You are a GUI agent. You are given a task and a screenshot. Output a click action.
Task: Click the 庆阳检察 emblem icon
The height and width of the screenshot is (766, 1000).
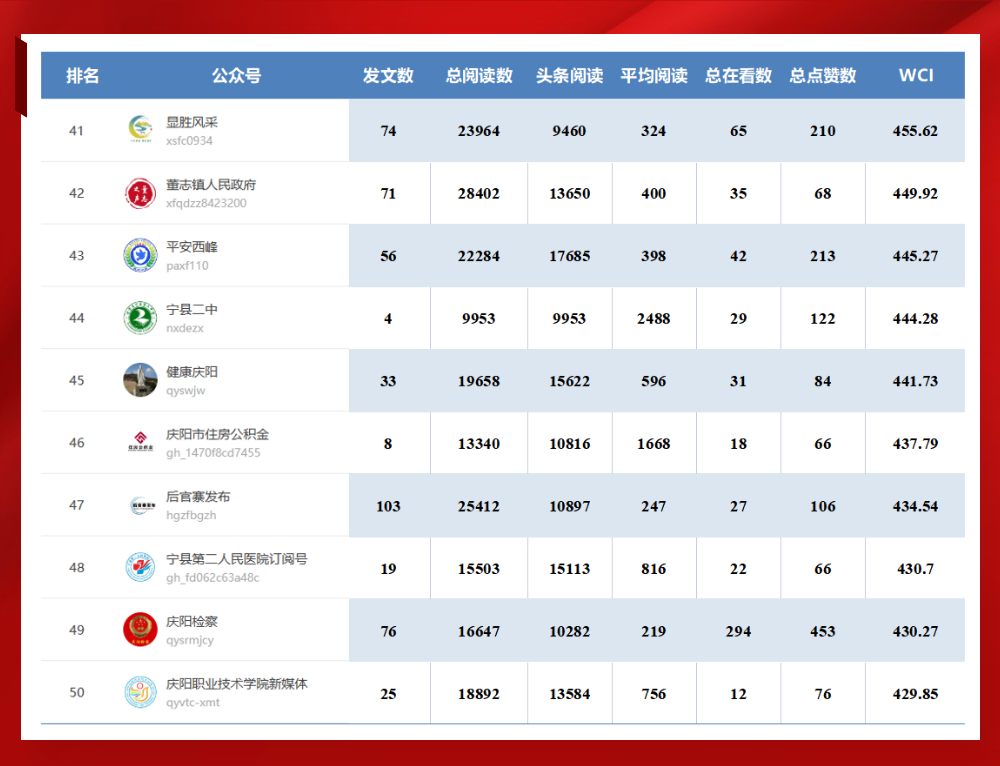(140, 630)
